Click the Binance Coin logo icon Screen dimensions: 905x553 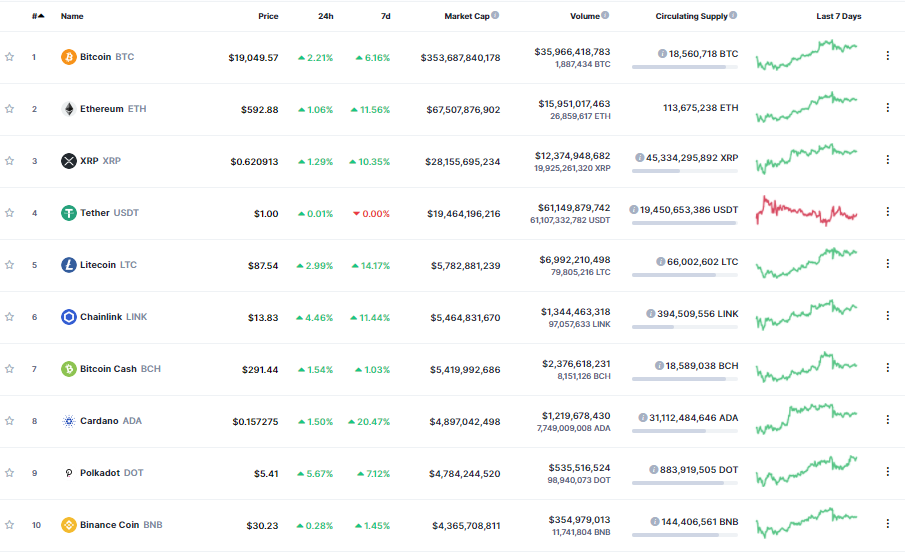tap(68, 525)
